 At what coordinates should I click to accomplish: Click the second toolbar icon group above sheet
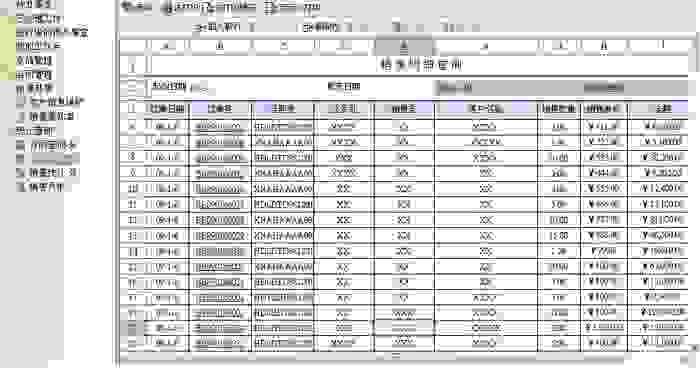tap(208, 7)
